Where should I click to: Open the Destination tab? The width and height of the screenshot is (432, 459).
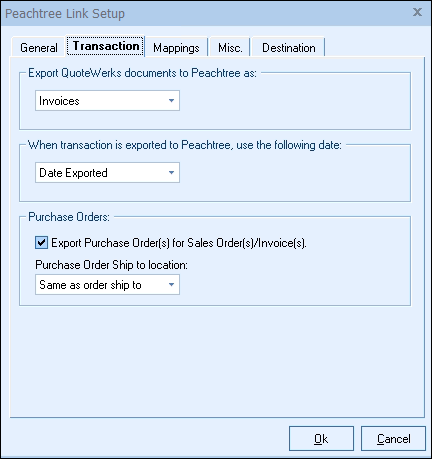click(288, 48)
